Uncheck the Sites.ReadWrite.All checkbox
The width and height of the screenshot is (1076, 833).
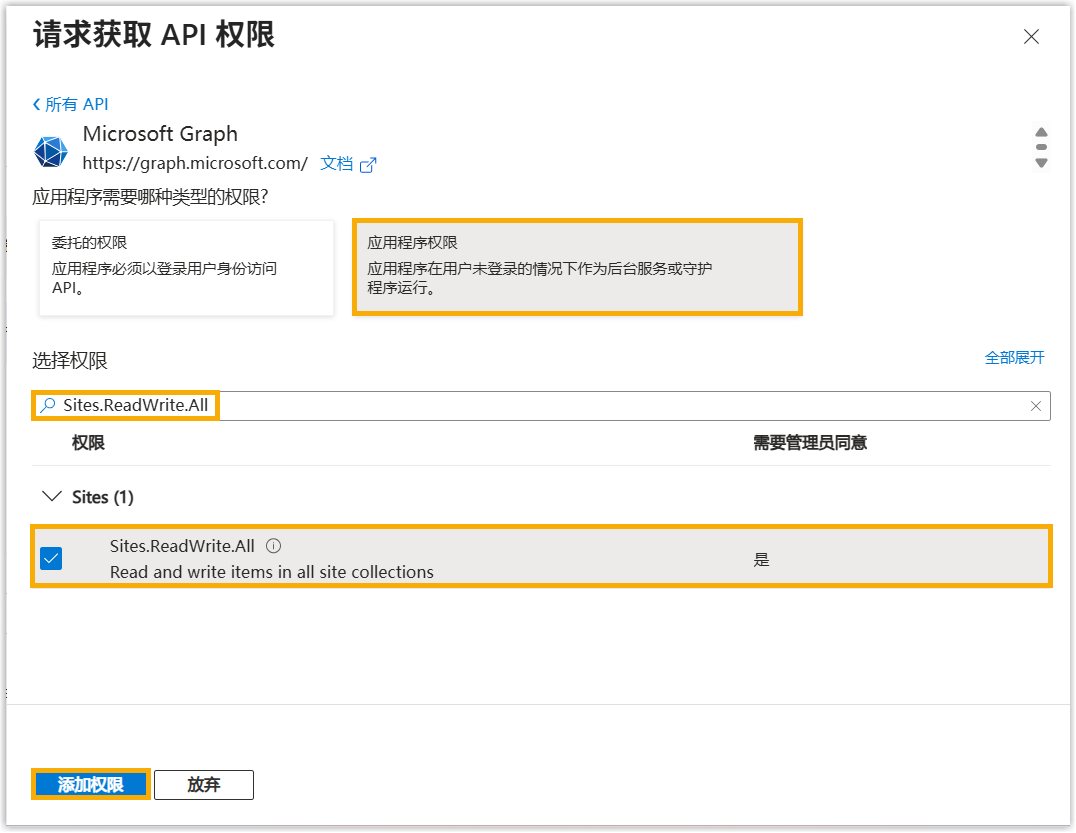(51, 558)
